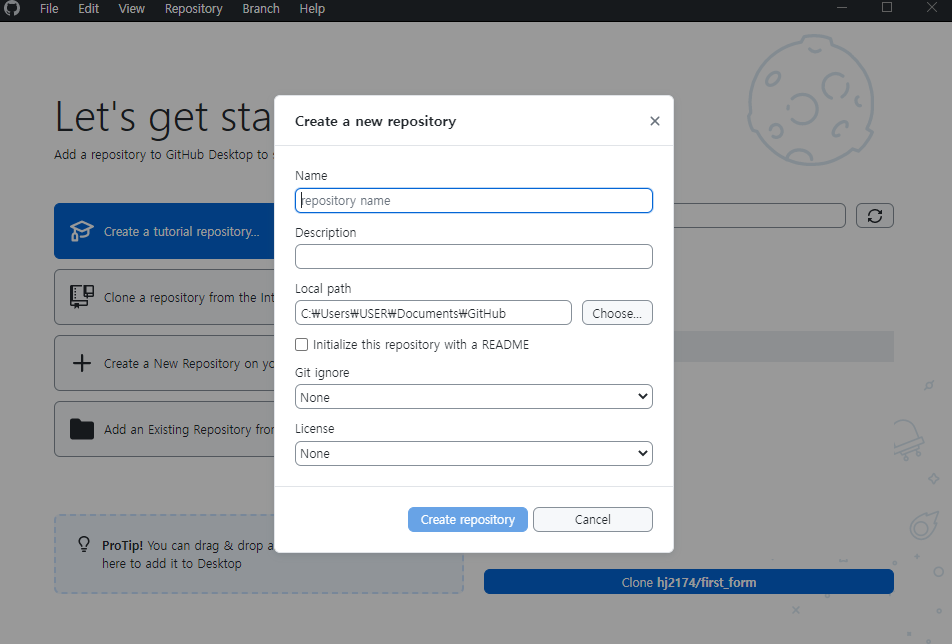Open the File menu
This screenshot has height=644, width=952.
(x=49, y=8)
